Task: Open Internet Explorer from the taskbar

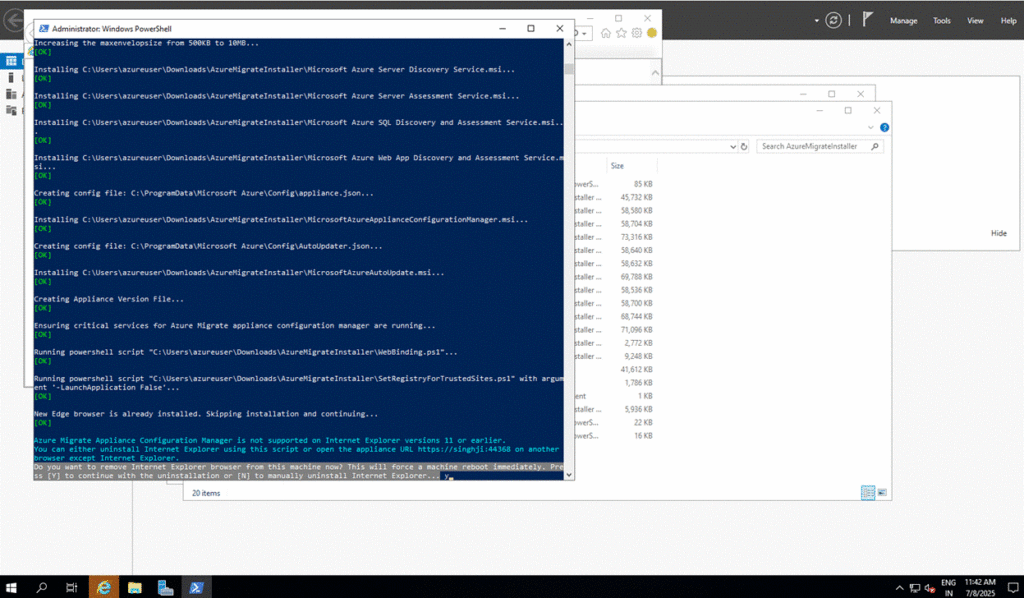Action: 103,587
